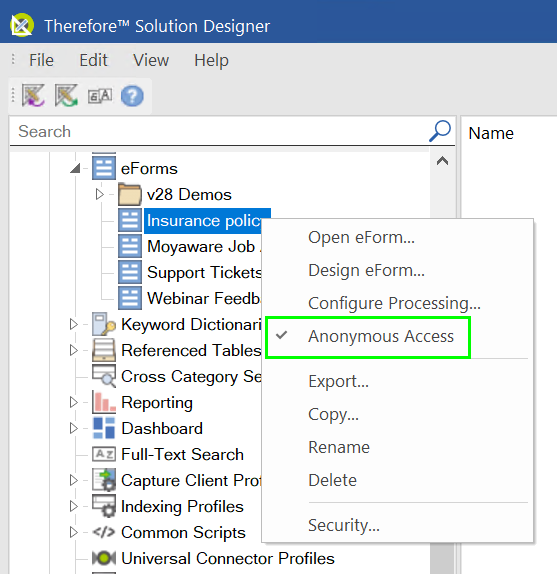Select the Insurance policy tree item
The width and height of the screenshot is (557, 574).
[x=204, y=221]
